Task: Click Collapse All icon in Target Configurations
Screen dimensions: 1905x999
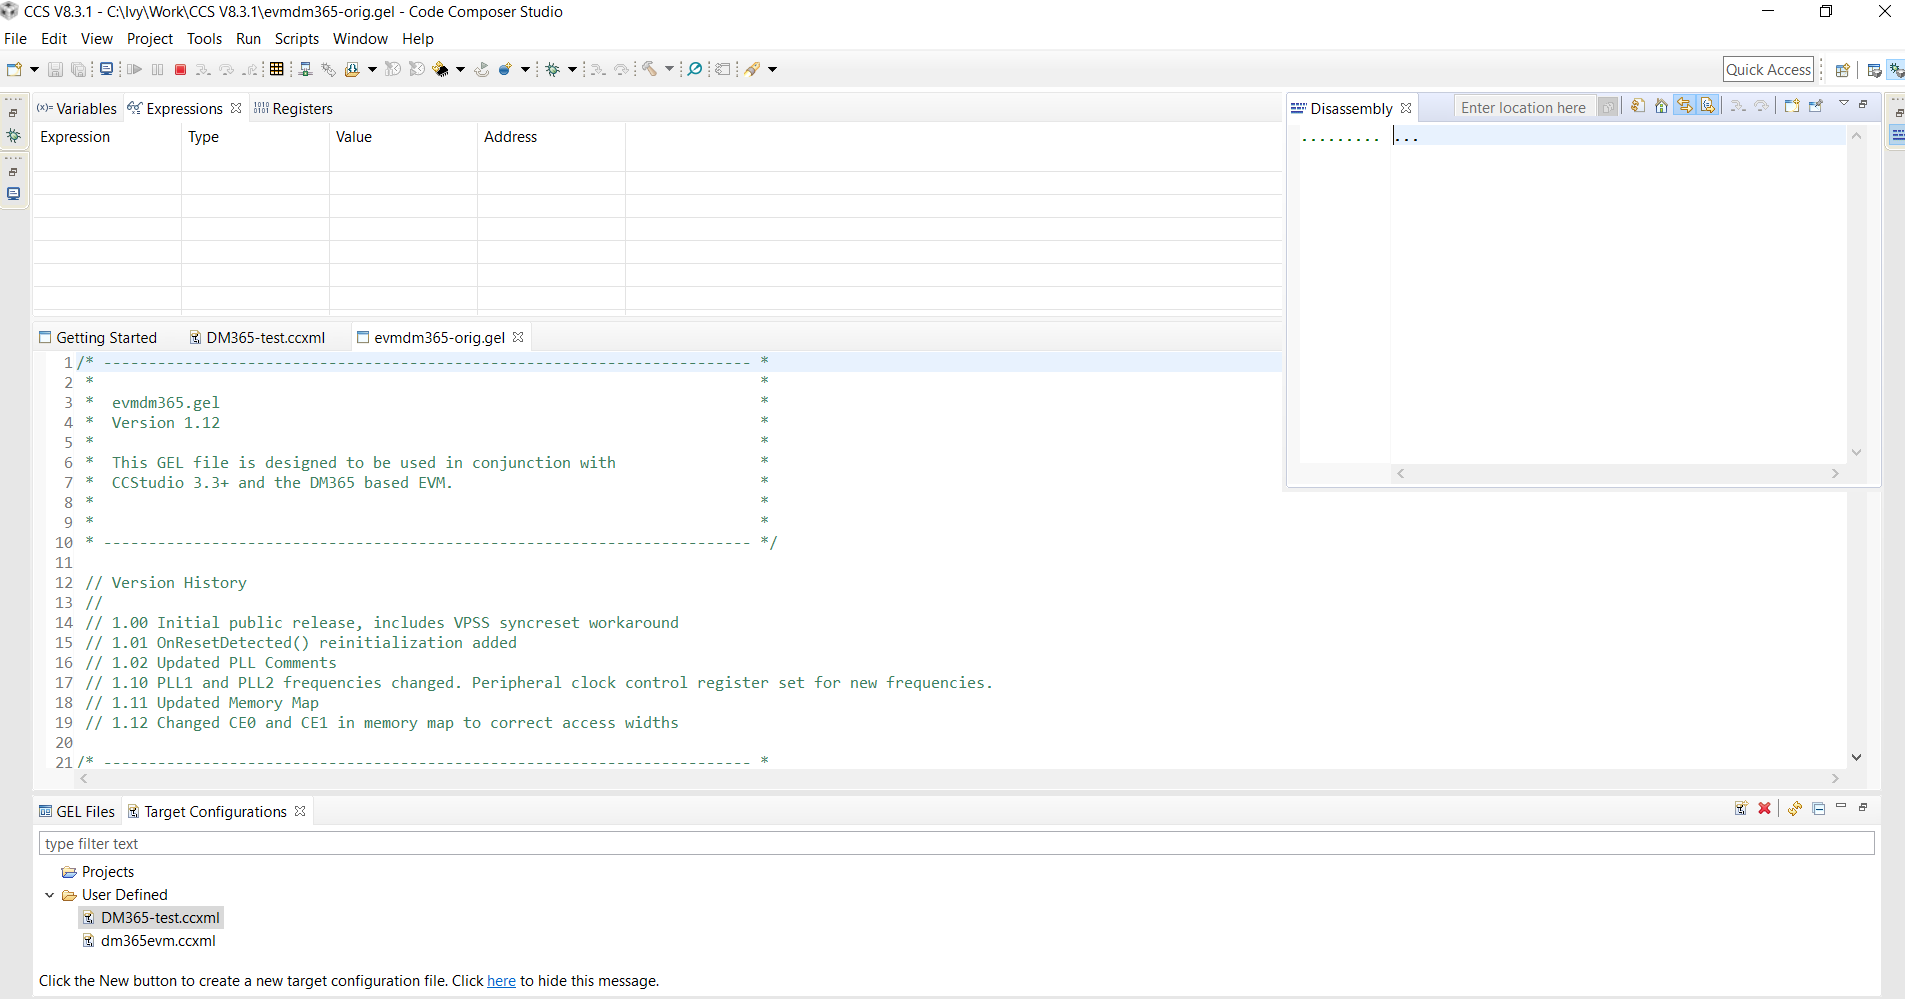Action: point(1818,808)
